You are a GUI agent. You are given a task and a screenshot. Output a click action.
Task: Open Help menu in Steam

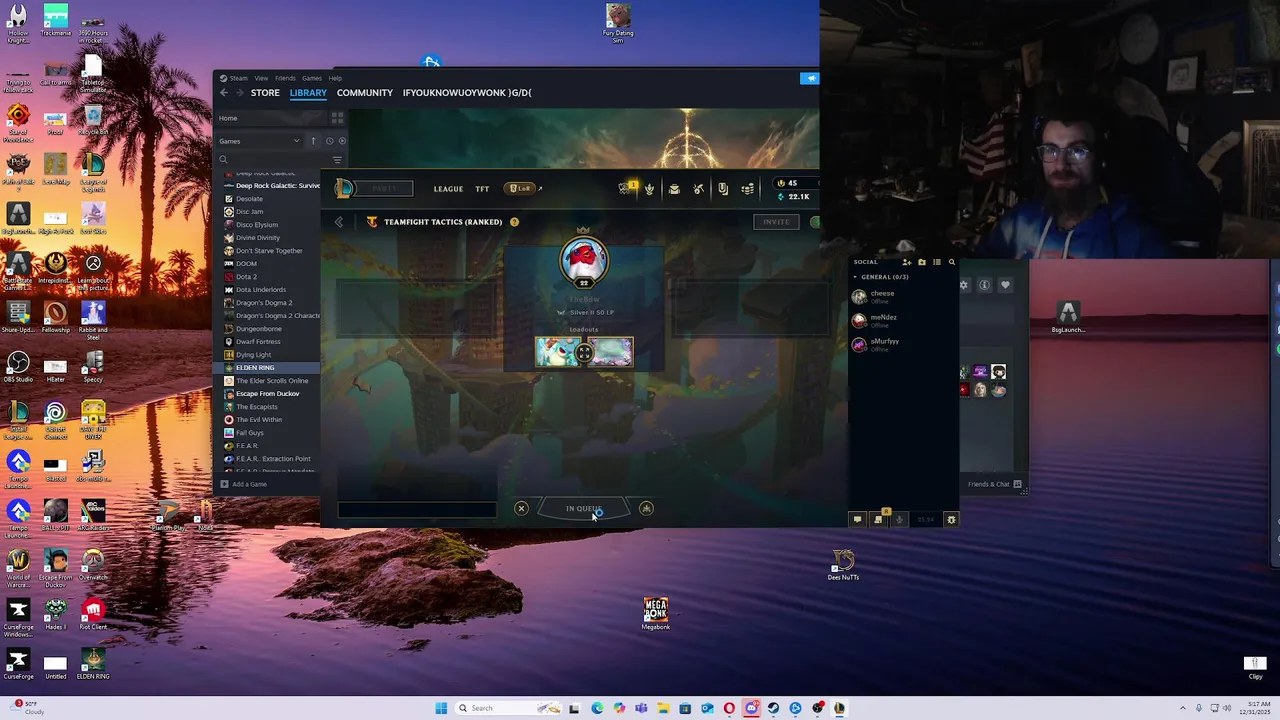(335, 78)
